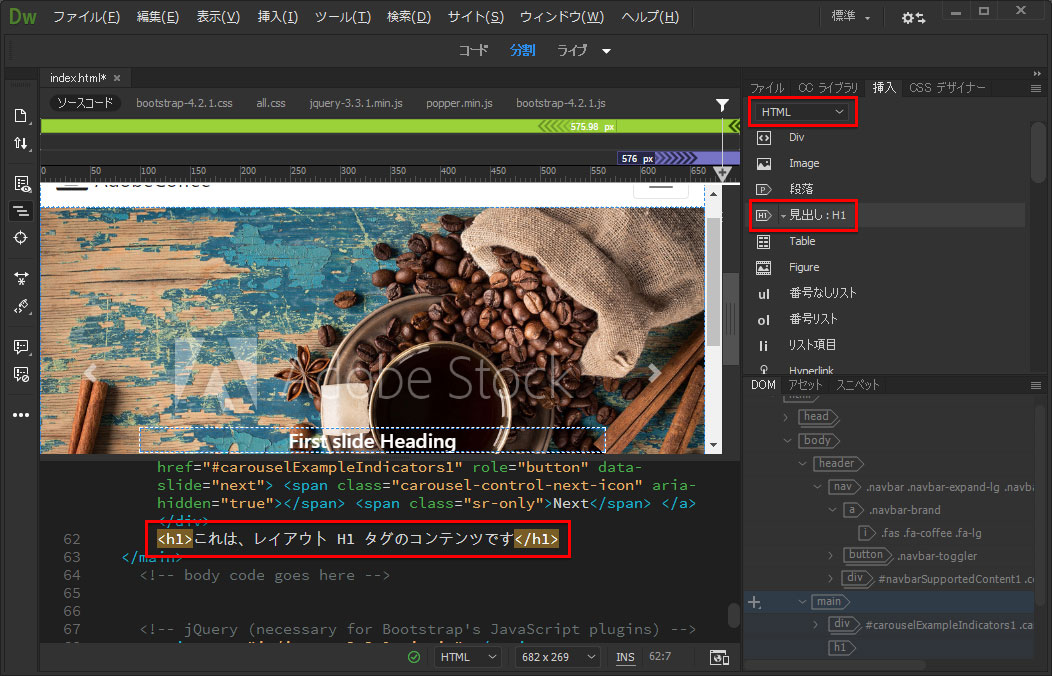
Task: Toggle the INS insert mode indicator
Action: tap(625, 657)
